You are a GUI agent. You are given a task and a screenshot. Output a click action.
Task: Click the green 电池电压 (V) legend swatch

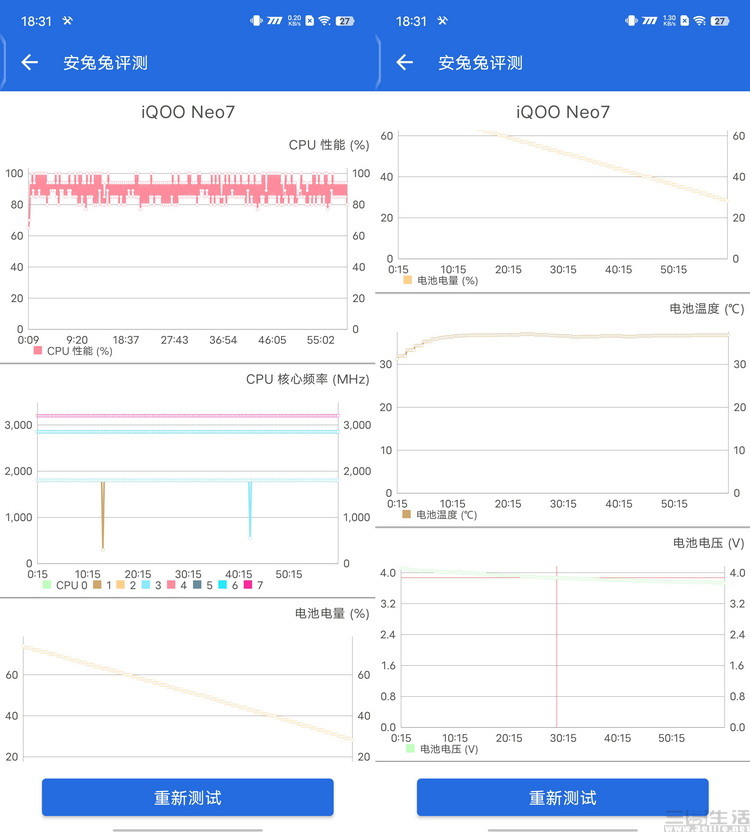tap(410, 749)
